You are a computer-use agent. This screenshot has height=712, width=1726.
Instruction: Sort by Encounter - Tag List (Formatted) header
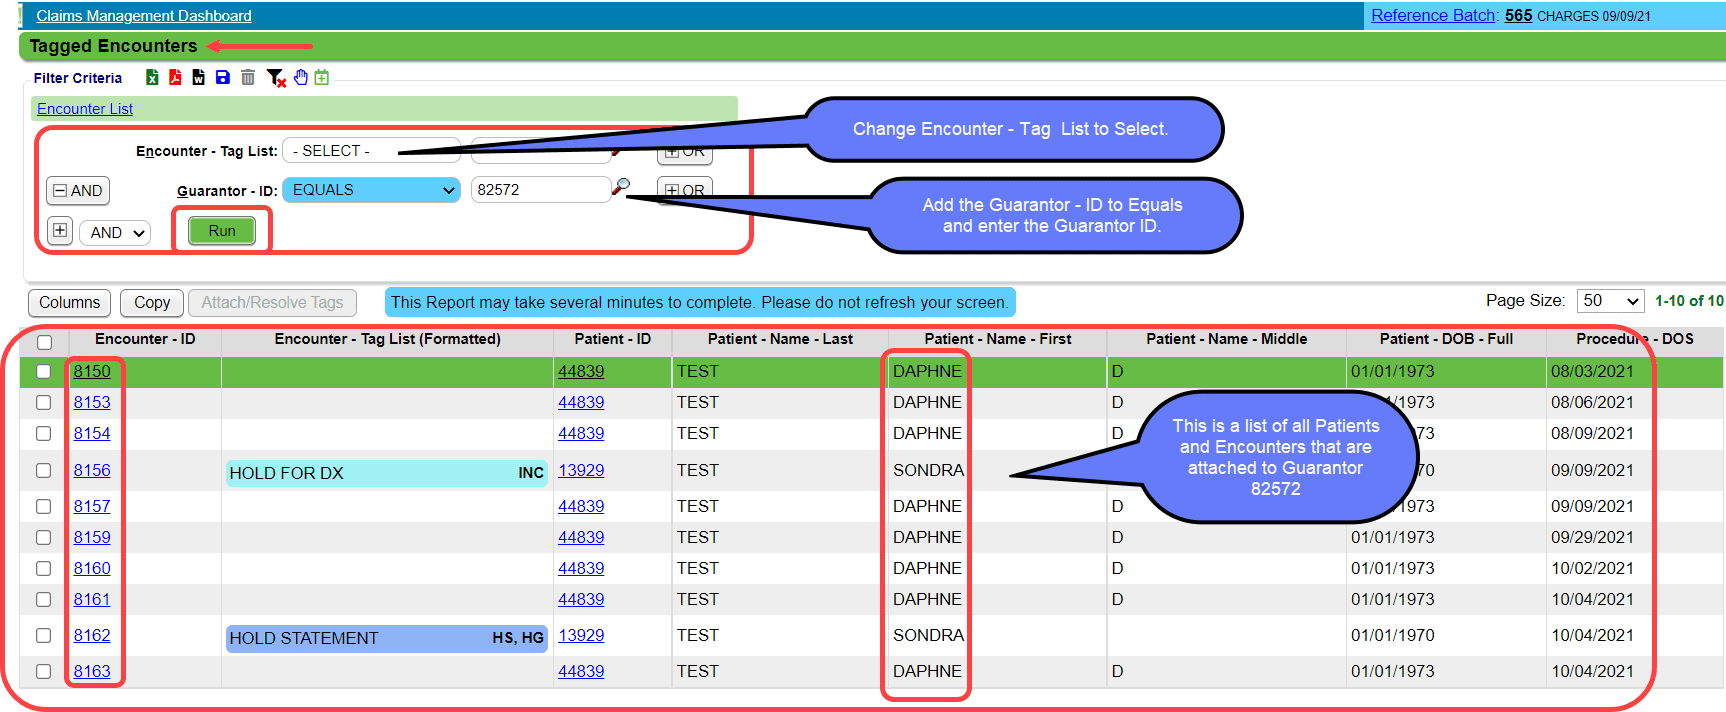point(388,339)
